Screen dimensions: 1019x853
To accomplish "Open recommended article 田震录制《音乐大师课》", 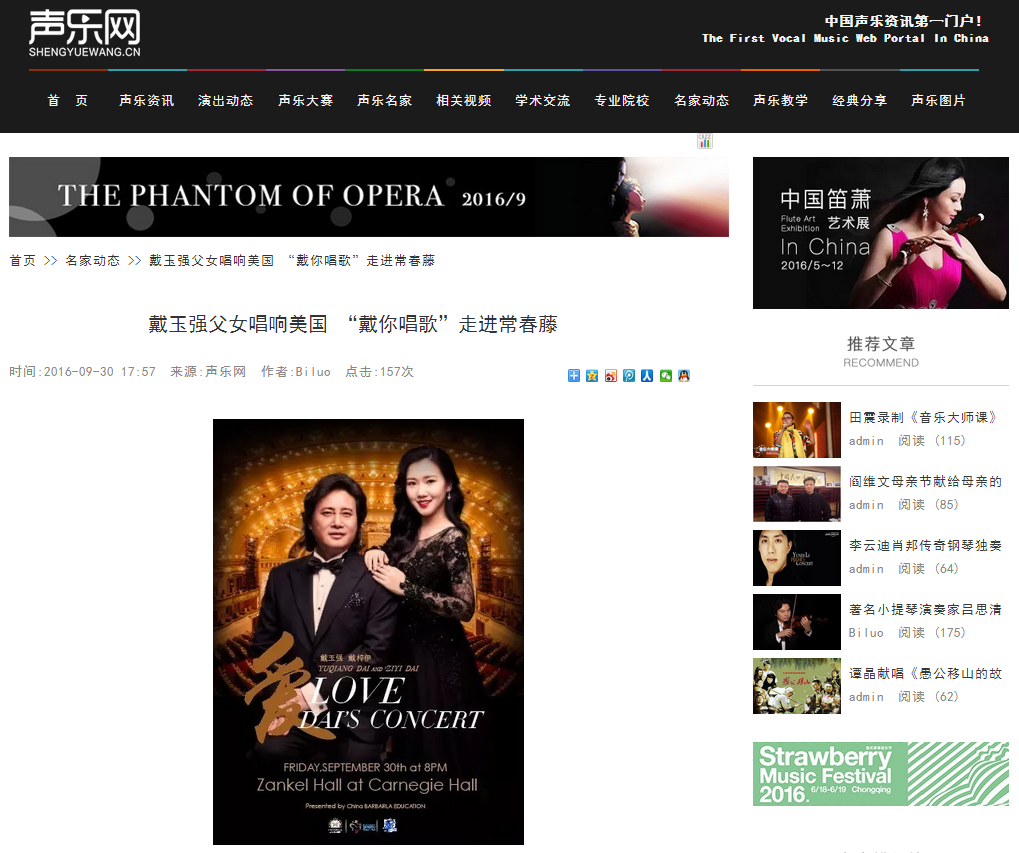I will tap(923, 417).
